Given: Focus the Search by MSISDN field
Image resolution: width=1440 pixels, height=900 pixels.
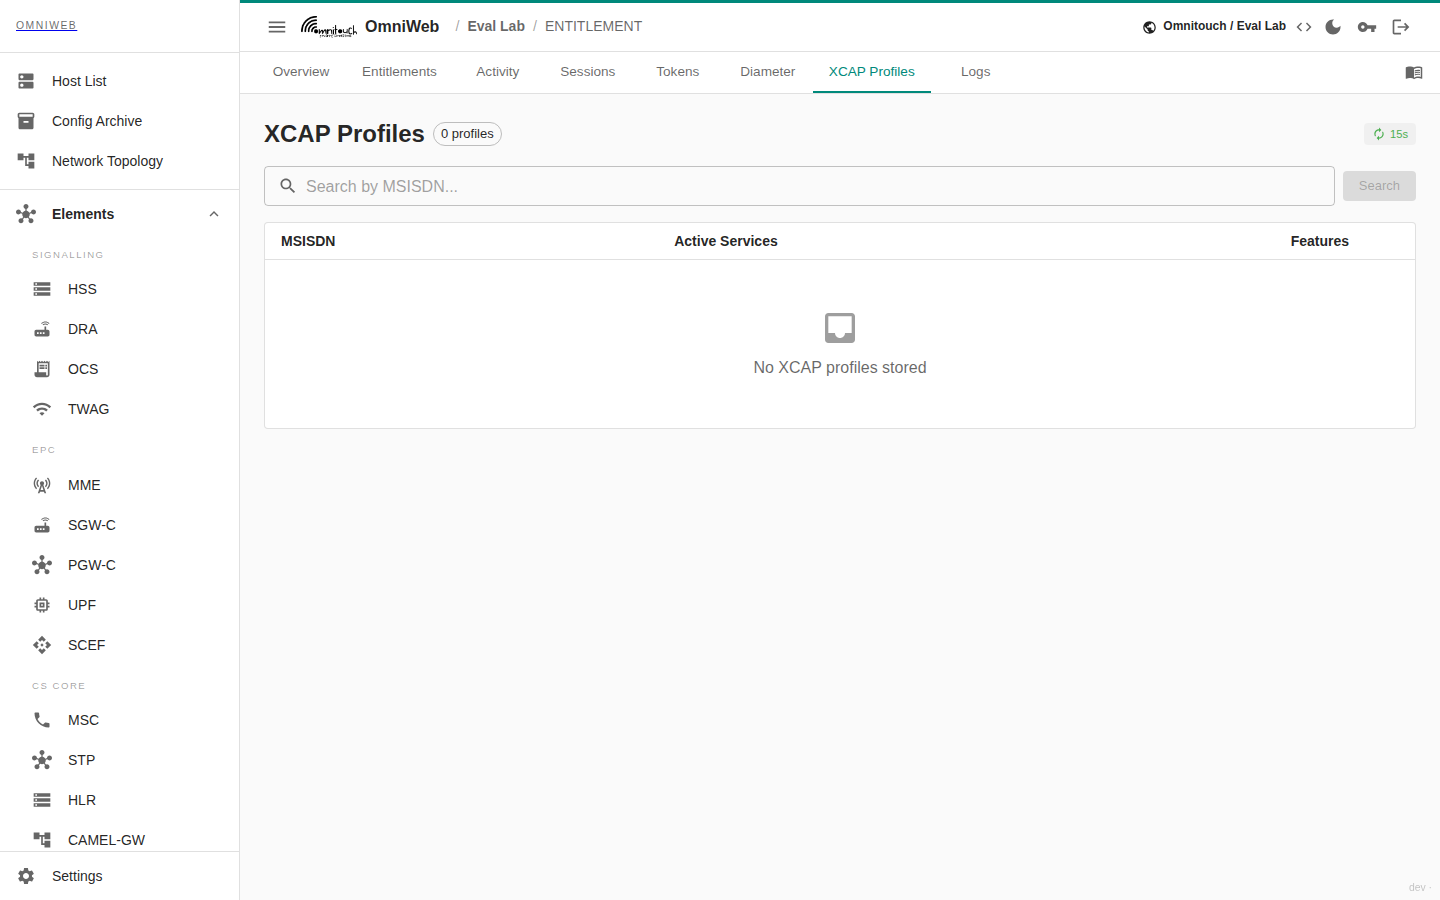Looking at the screenshot, I should tap(799, 186).
